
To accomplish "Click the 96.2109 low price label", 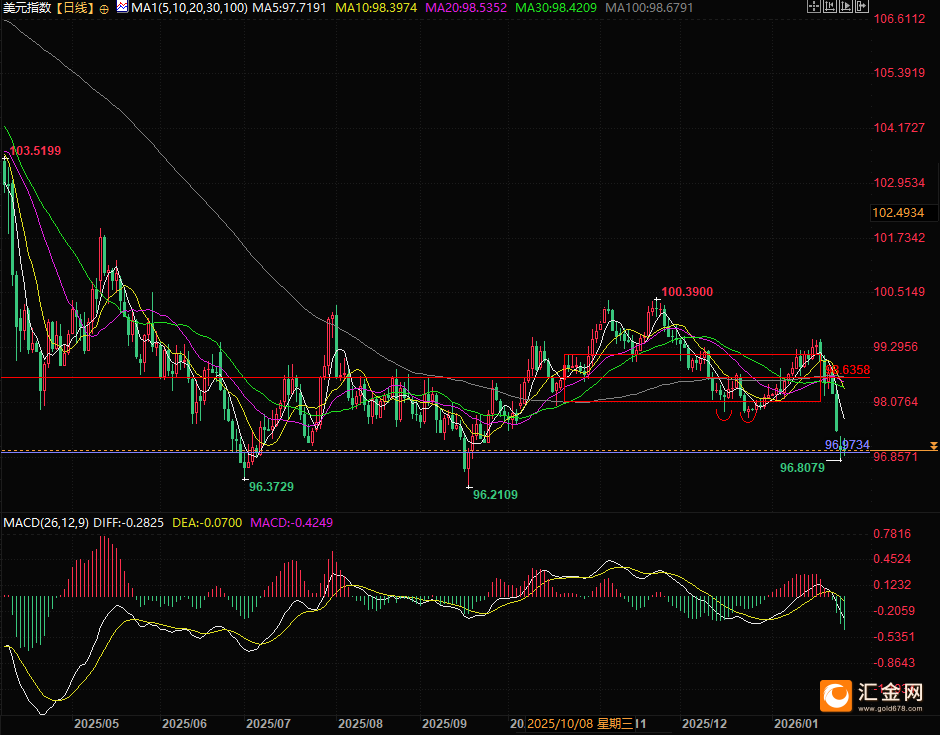I will [495, 494].
